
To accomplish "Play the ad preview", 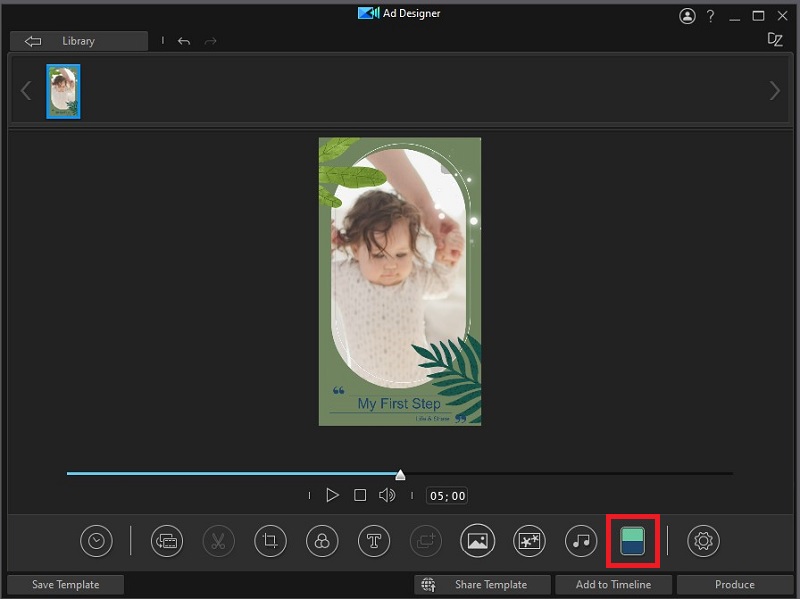I will (333, 495).
